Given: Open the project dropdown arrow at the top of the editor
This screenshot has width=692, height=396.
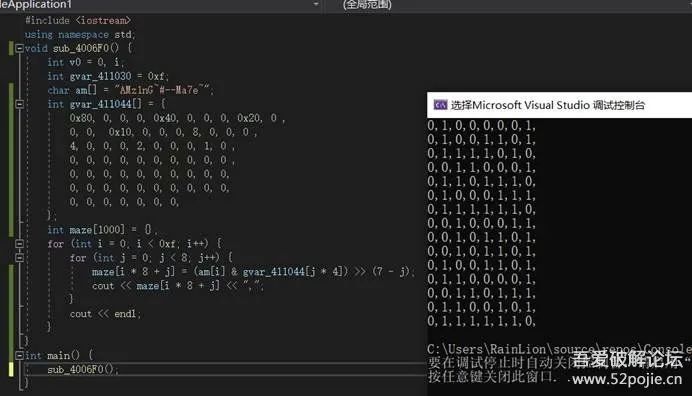Looking at the screenshot, I should 316,4.
